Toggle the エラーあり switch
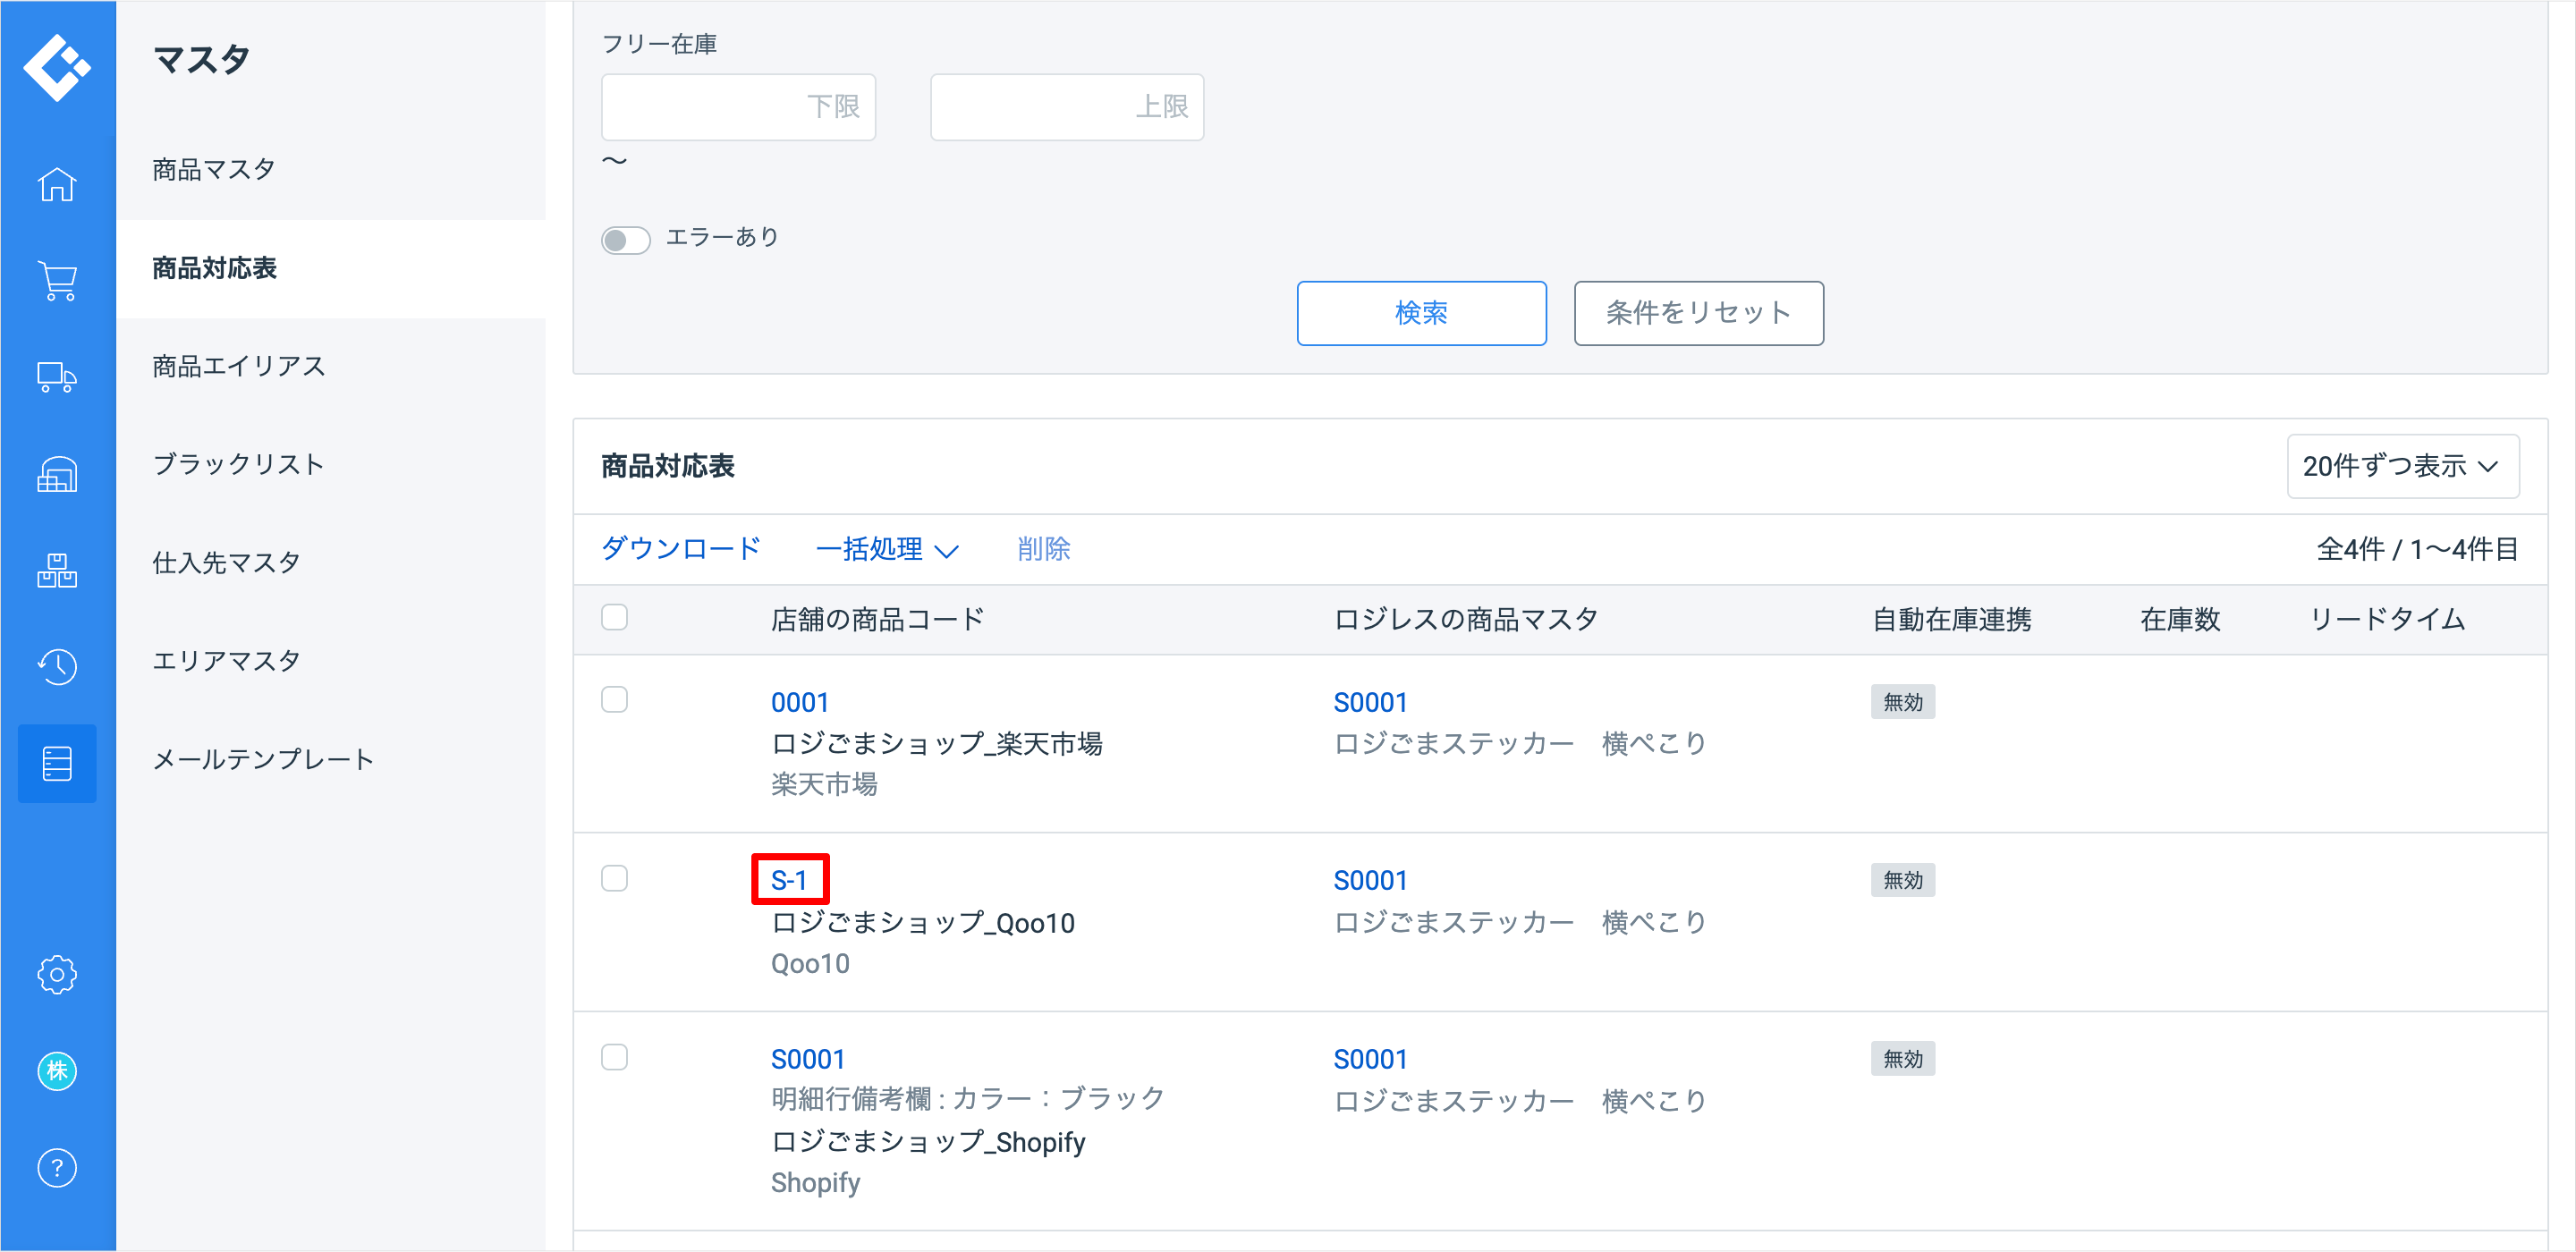 tap(625, 240)
